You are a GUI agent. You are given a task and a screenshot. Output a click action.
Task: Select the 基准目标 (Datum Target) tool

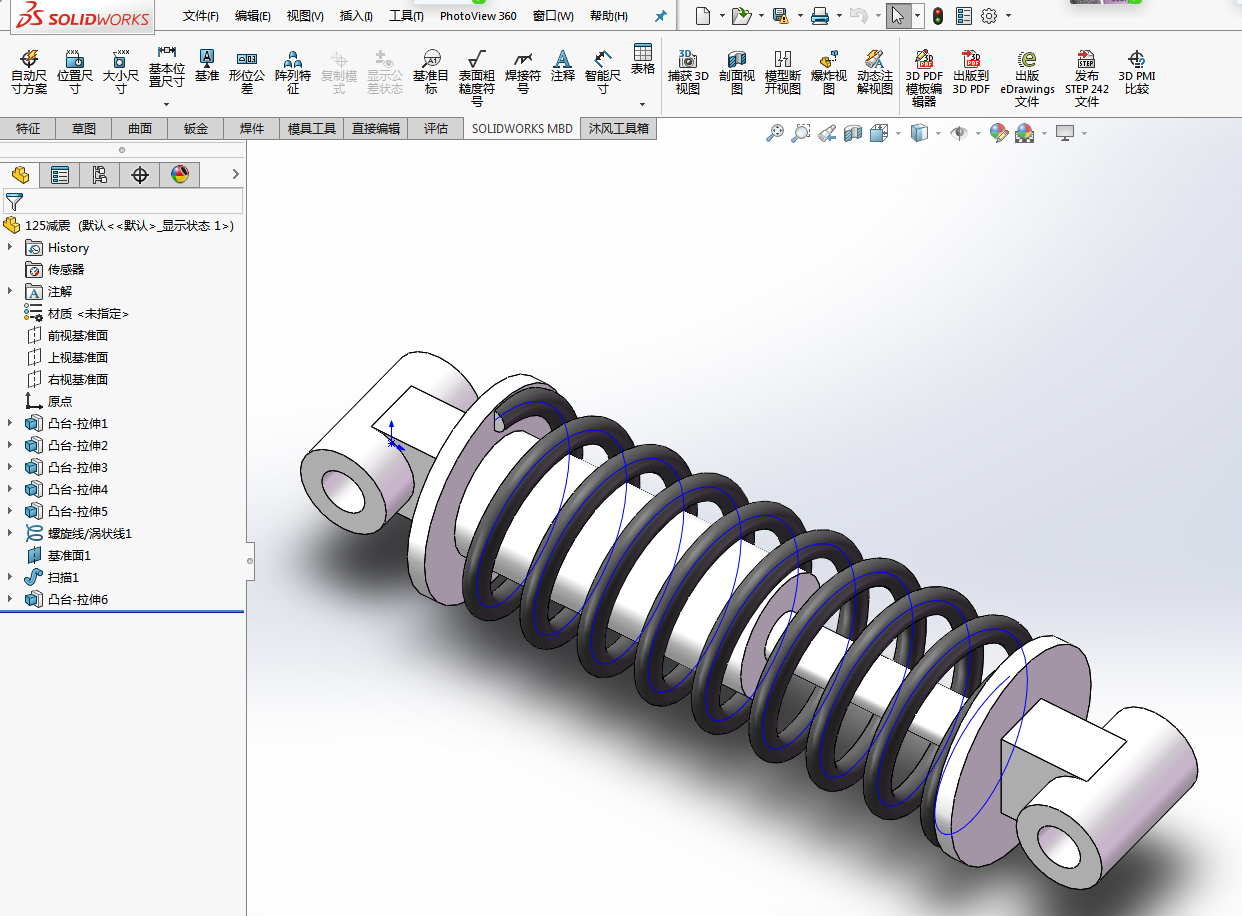(x=431, y=72)
